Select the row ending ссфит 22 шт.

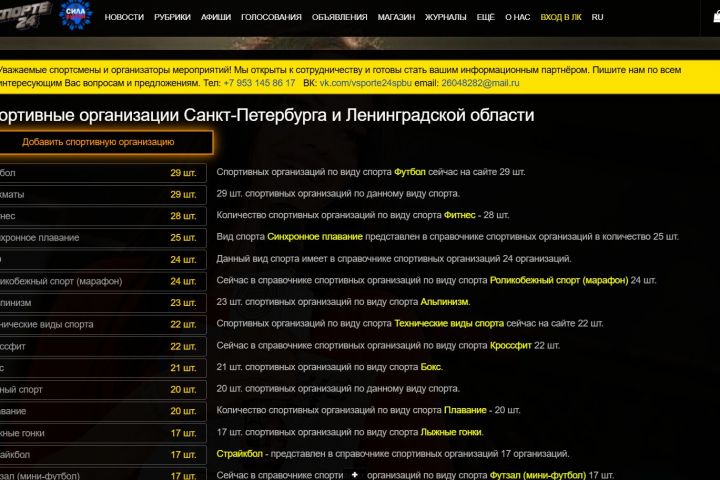coord(103,346)
